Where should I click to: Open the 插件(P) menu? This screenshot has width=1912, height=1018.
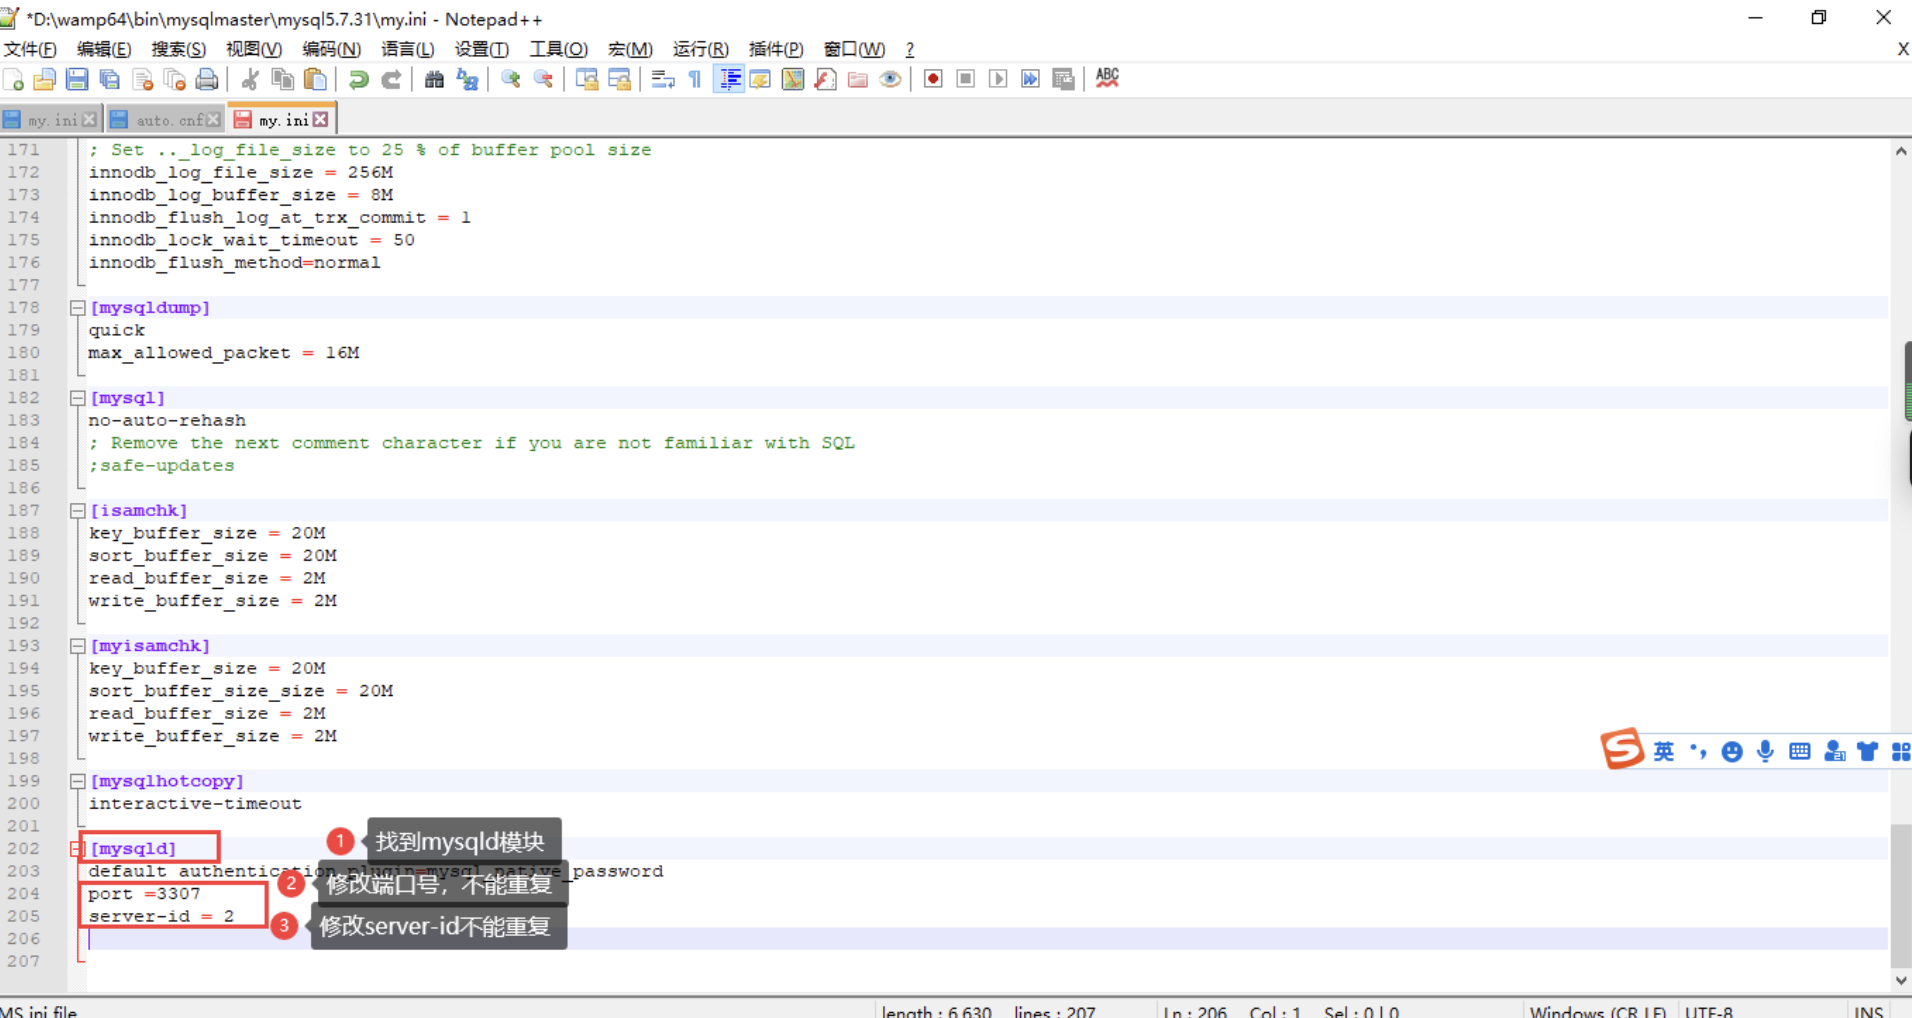776,49
